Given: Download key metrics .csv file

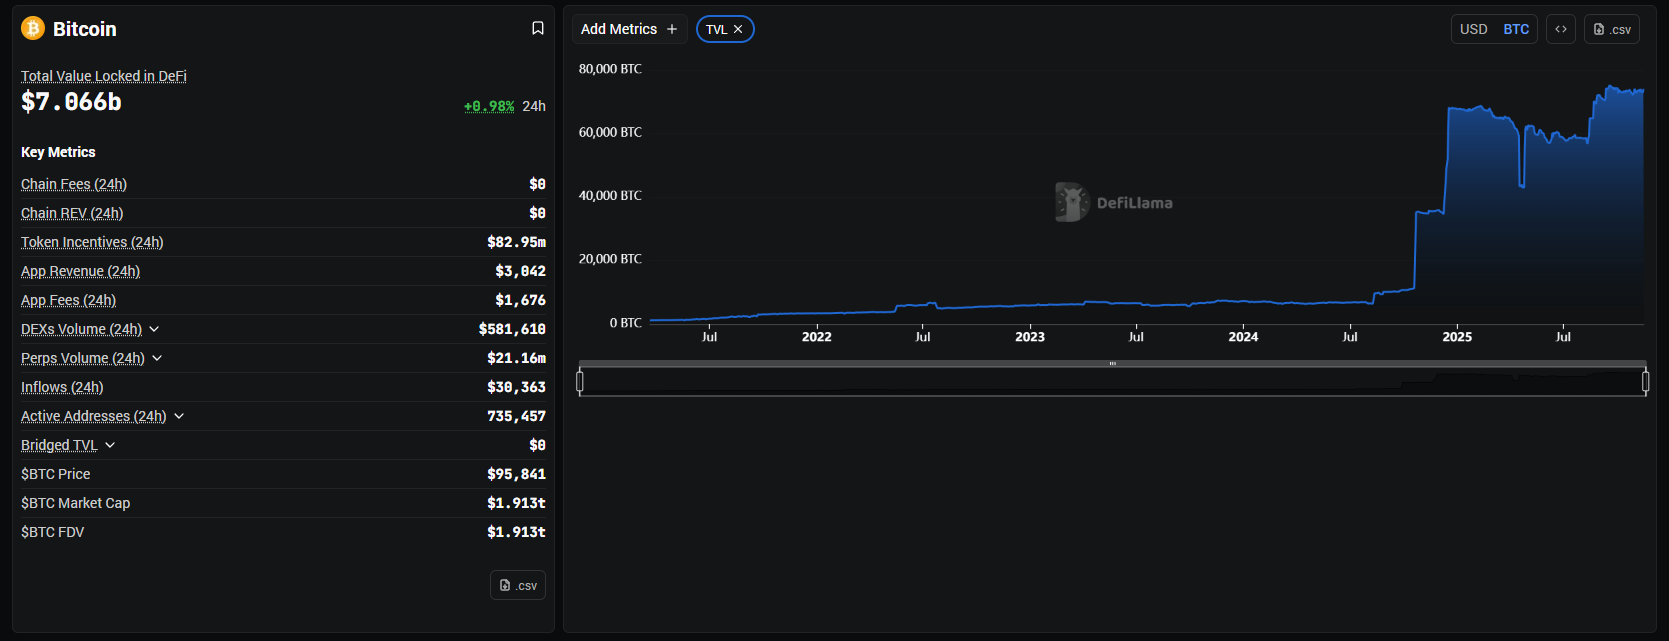Looking at the screenshot, I should point(518,585).
